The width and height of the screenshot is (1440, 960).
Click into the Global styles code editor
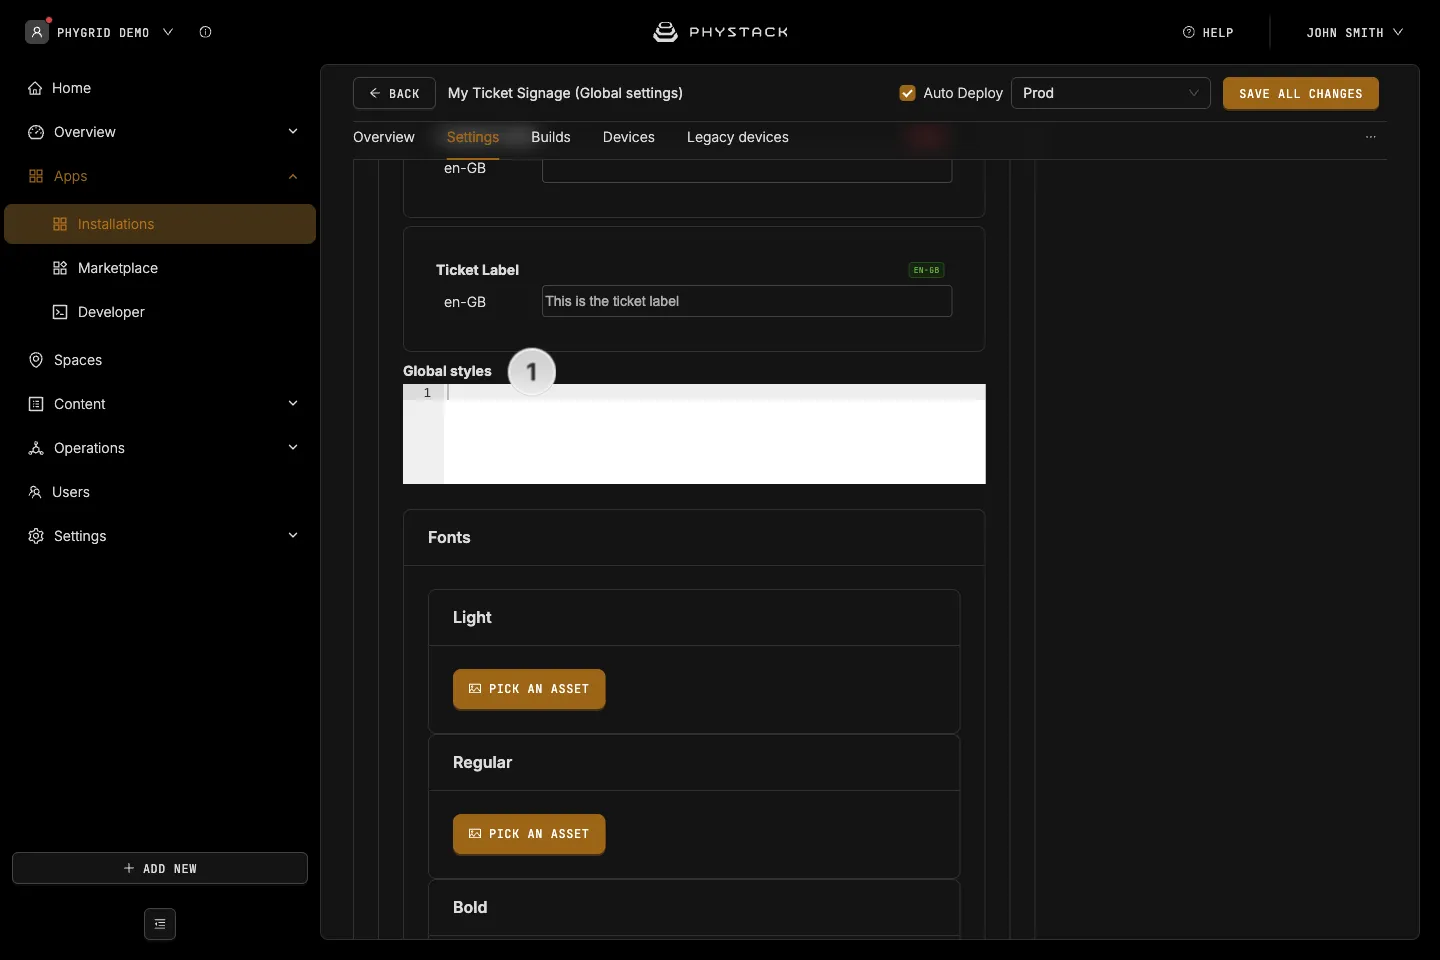point(694,434)
